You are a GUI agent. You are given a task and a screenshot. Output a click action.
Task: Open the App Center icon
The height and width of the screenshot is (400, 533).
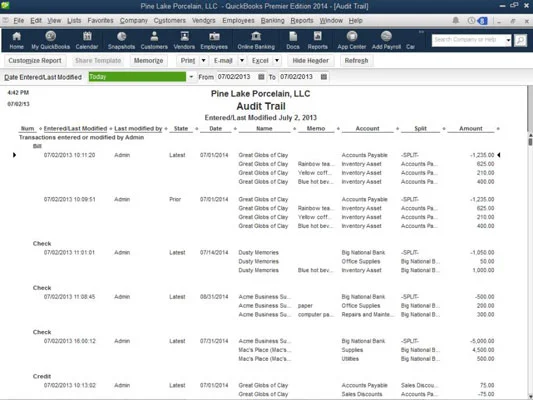[x=352, y=40]
